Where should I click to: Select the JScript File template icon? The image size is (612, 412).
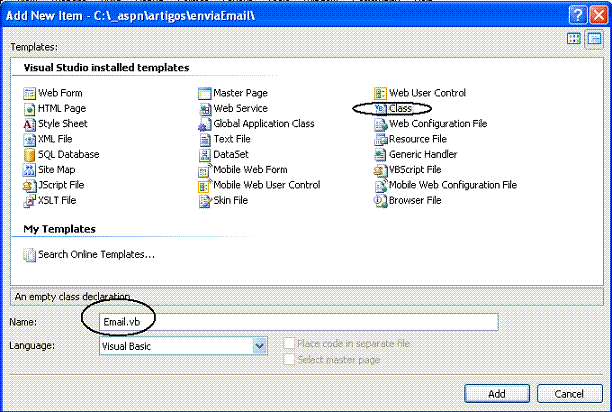[29, 185]
